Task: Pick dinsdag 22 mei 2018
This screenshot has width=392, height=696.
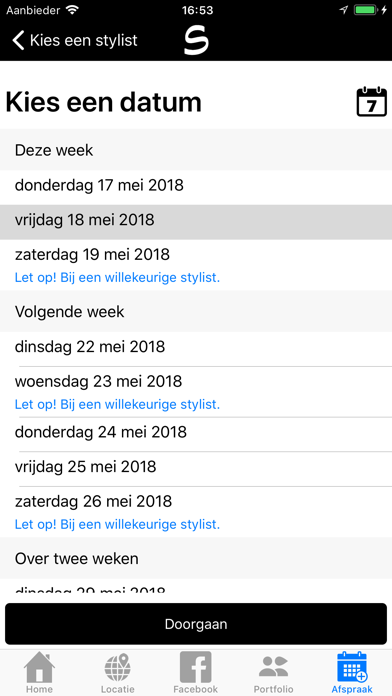Action: (196, 347)
